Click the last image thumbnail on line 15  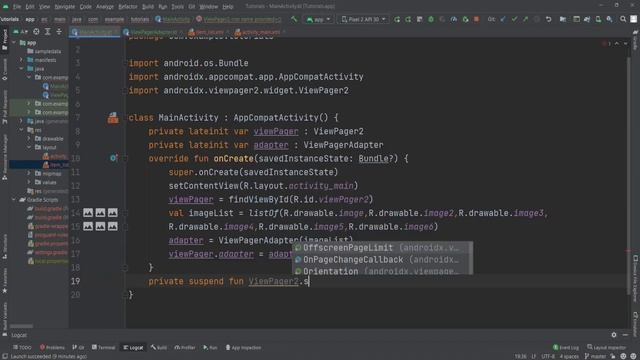pos(113,227)
